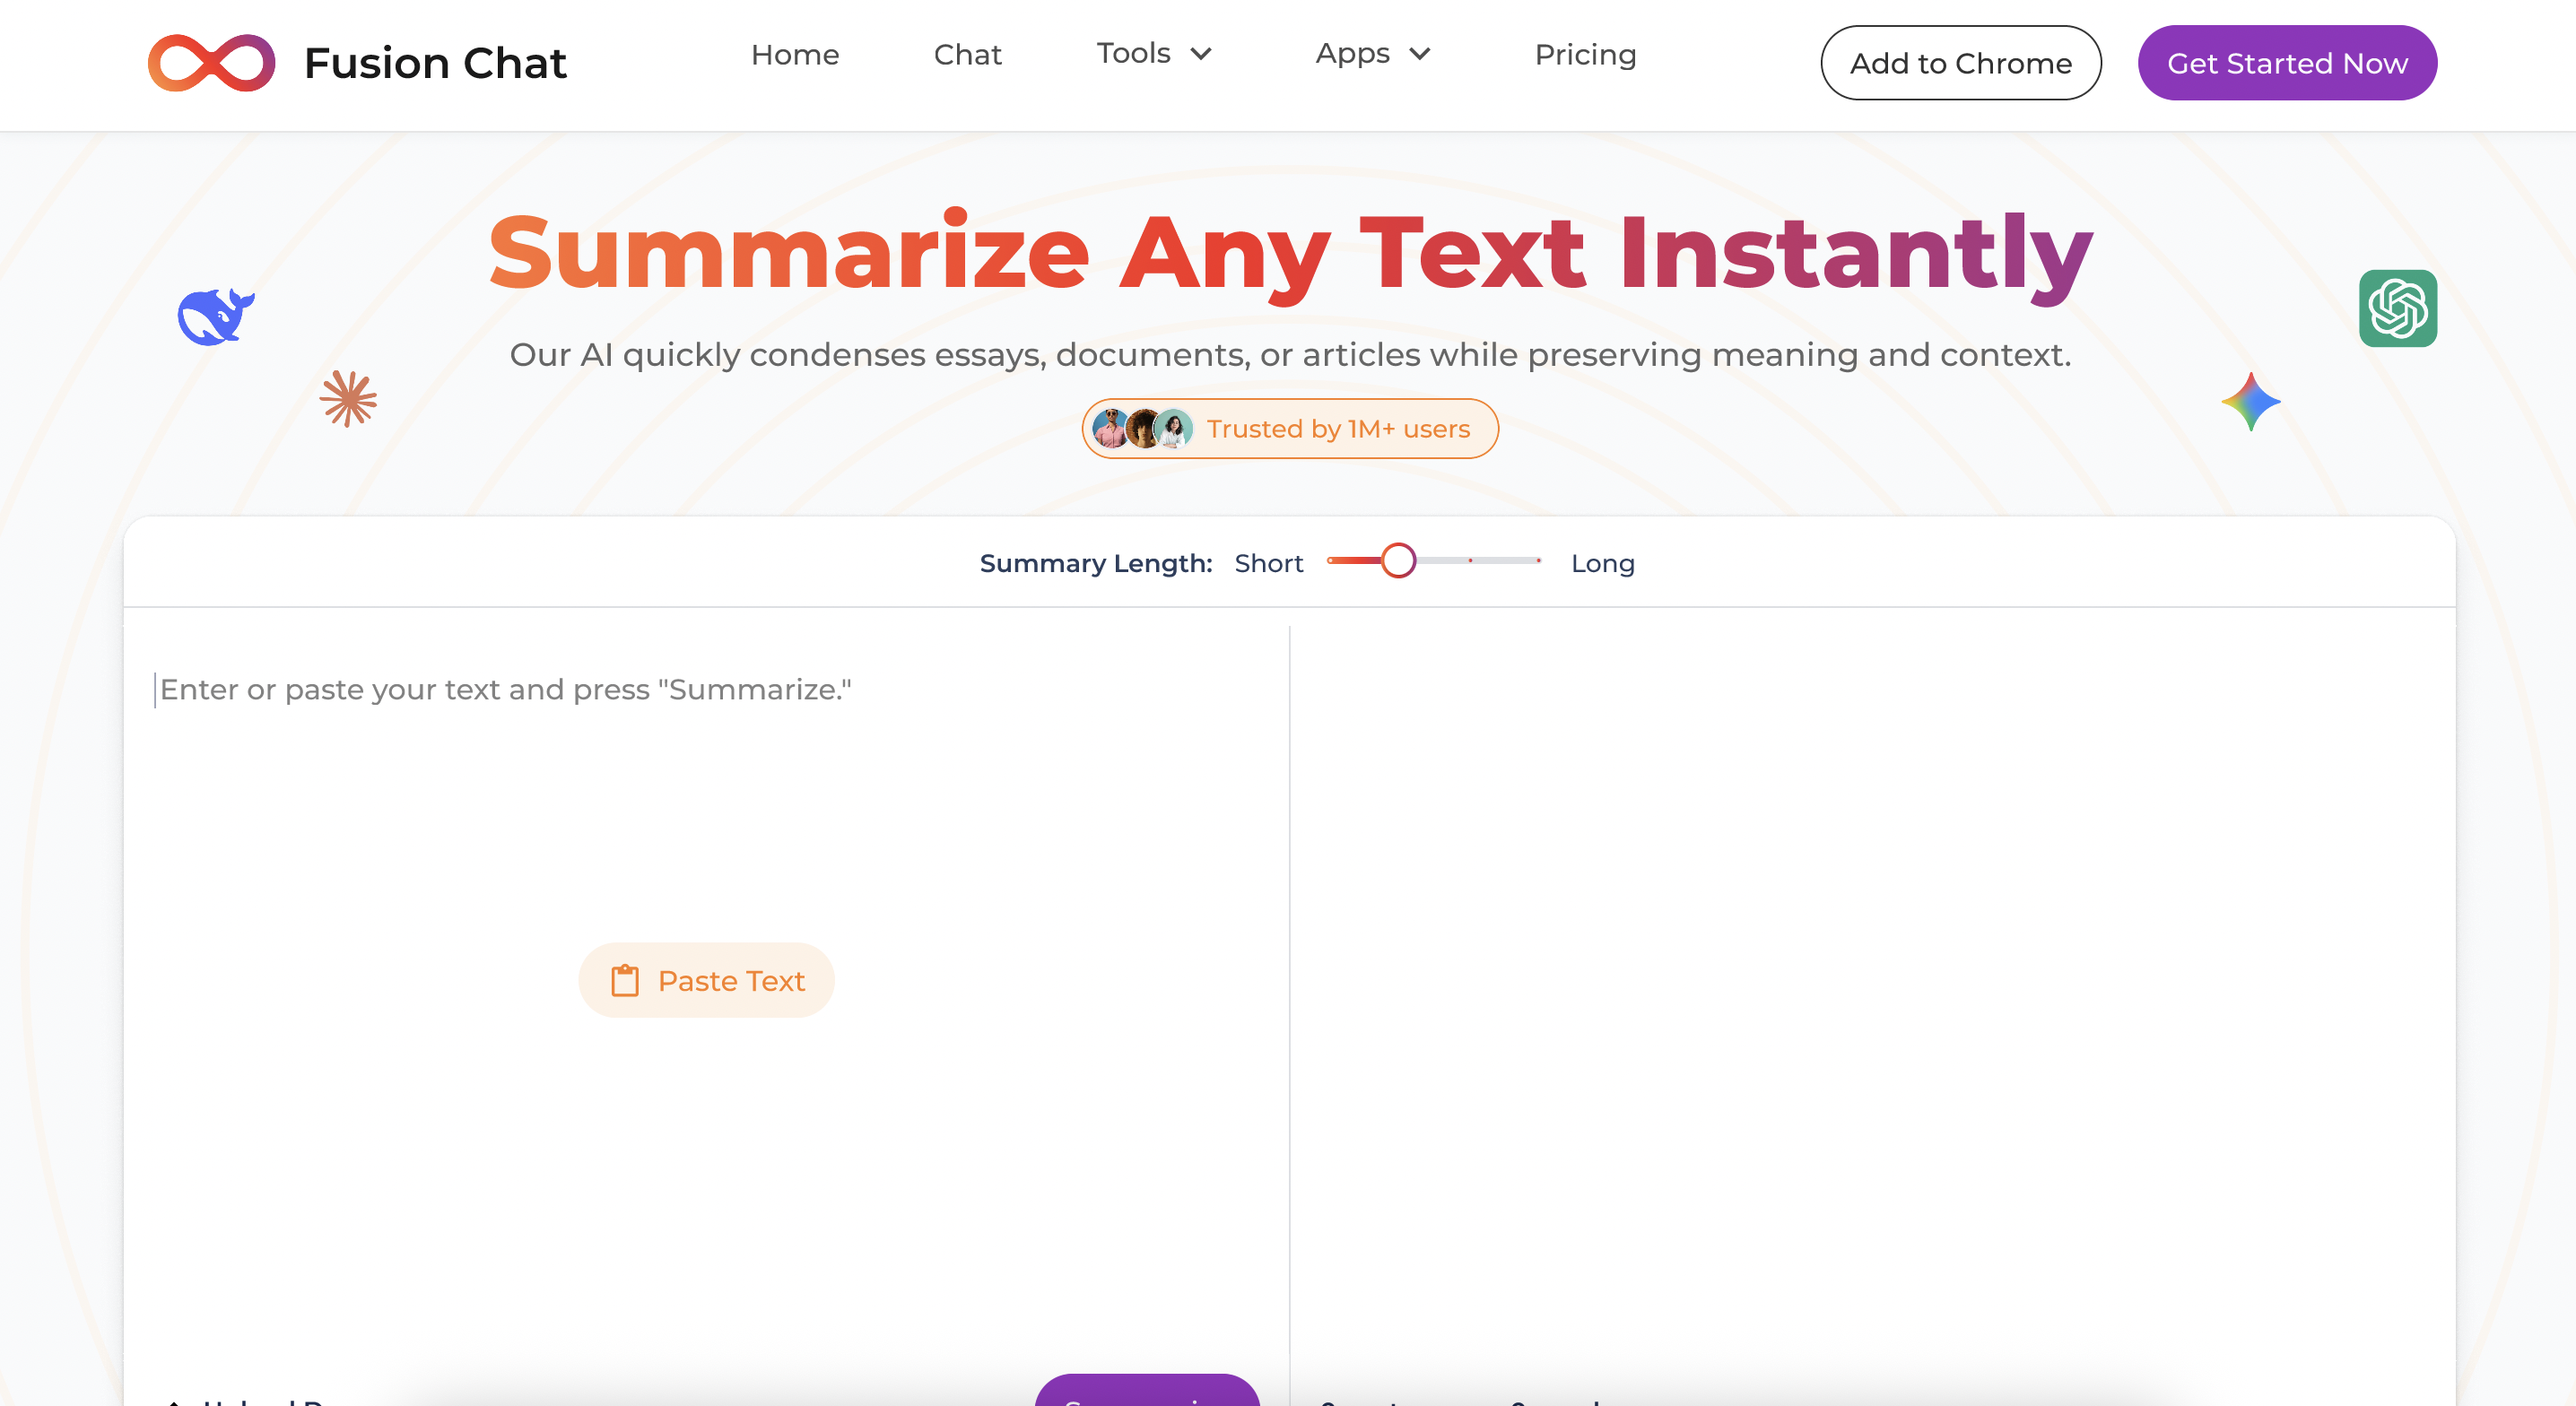Open the Apps dropdown menu

tap(1352, 54)
